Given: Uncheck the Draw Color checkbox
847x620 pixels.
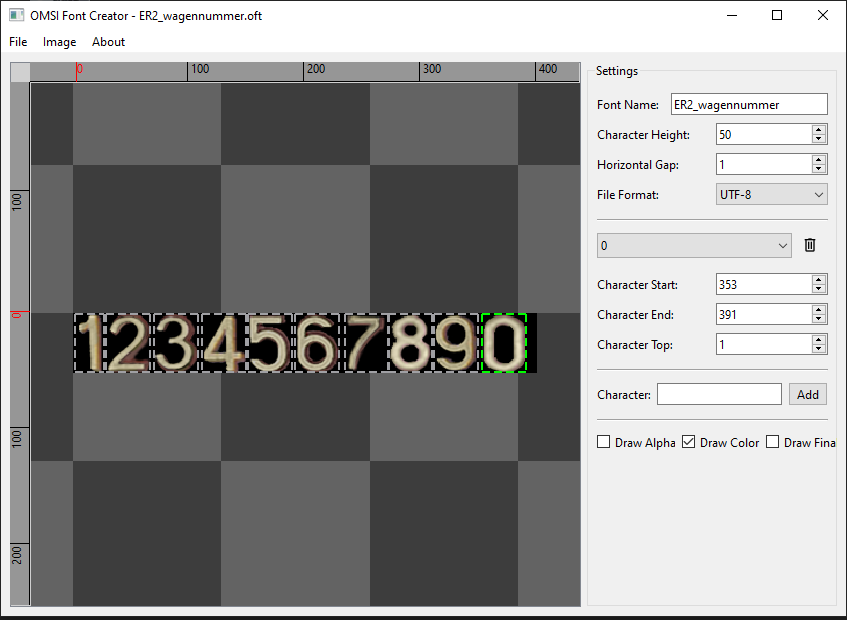Looking at the screenshot, I should [x=688, y=442].
